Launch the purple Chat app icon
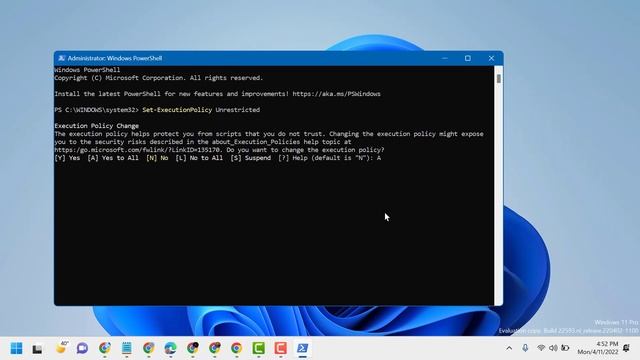Screen dimensions: 640x360 (82, 348)
